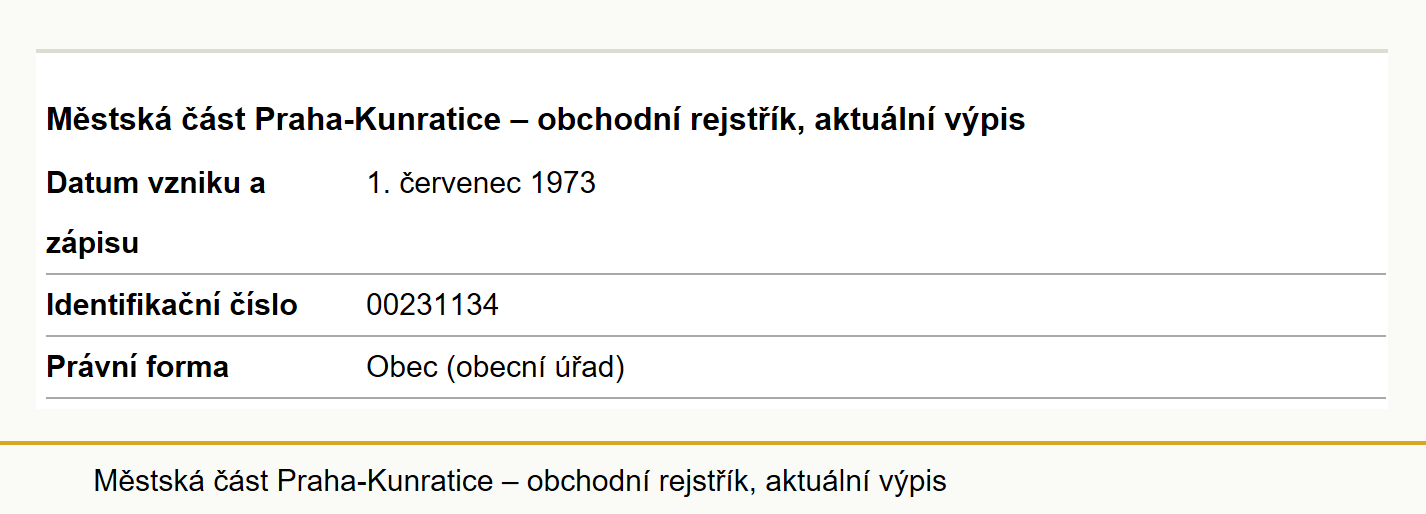Click the word "zápisu" in the label
Screen dimensions: 1426x514
93,244
